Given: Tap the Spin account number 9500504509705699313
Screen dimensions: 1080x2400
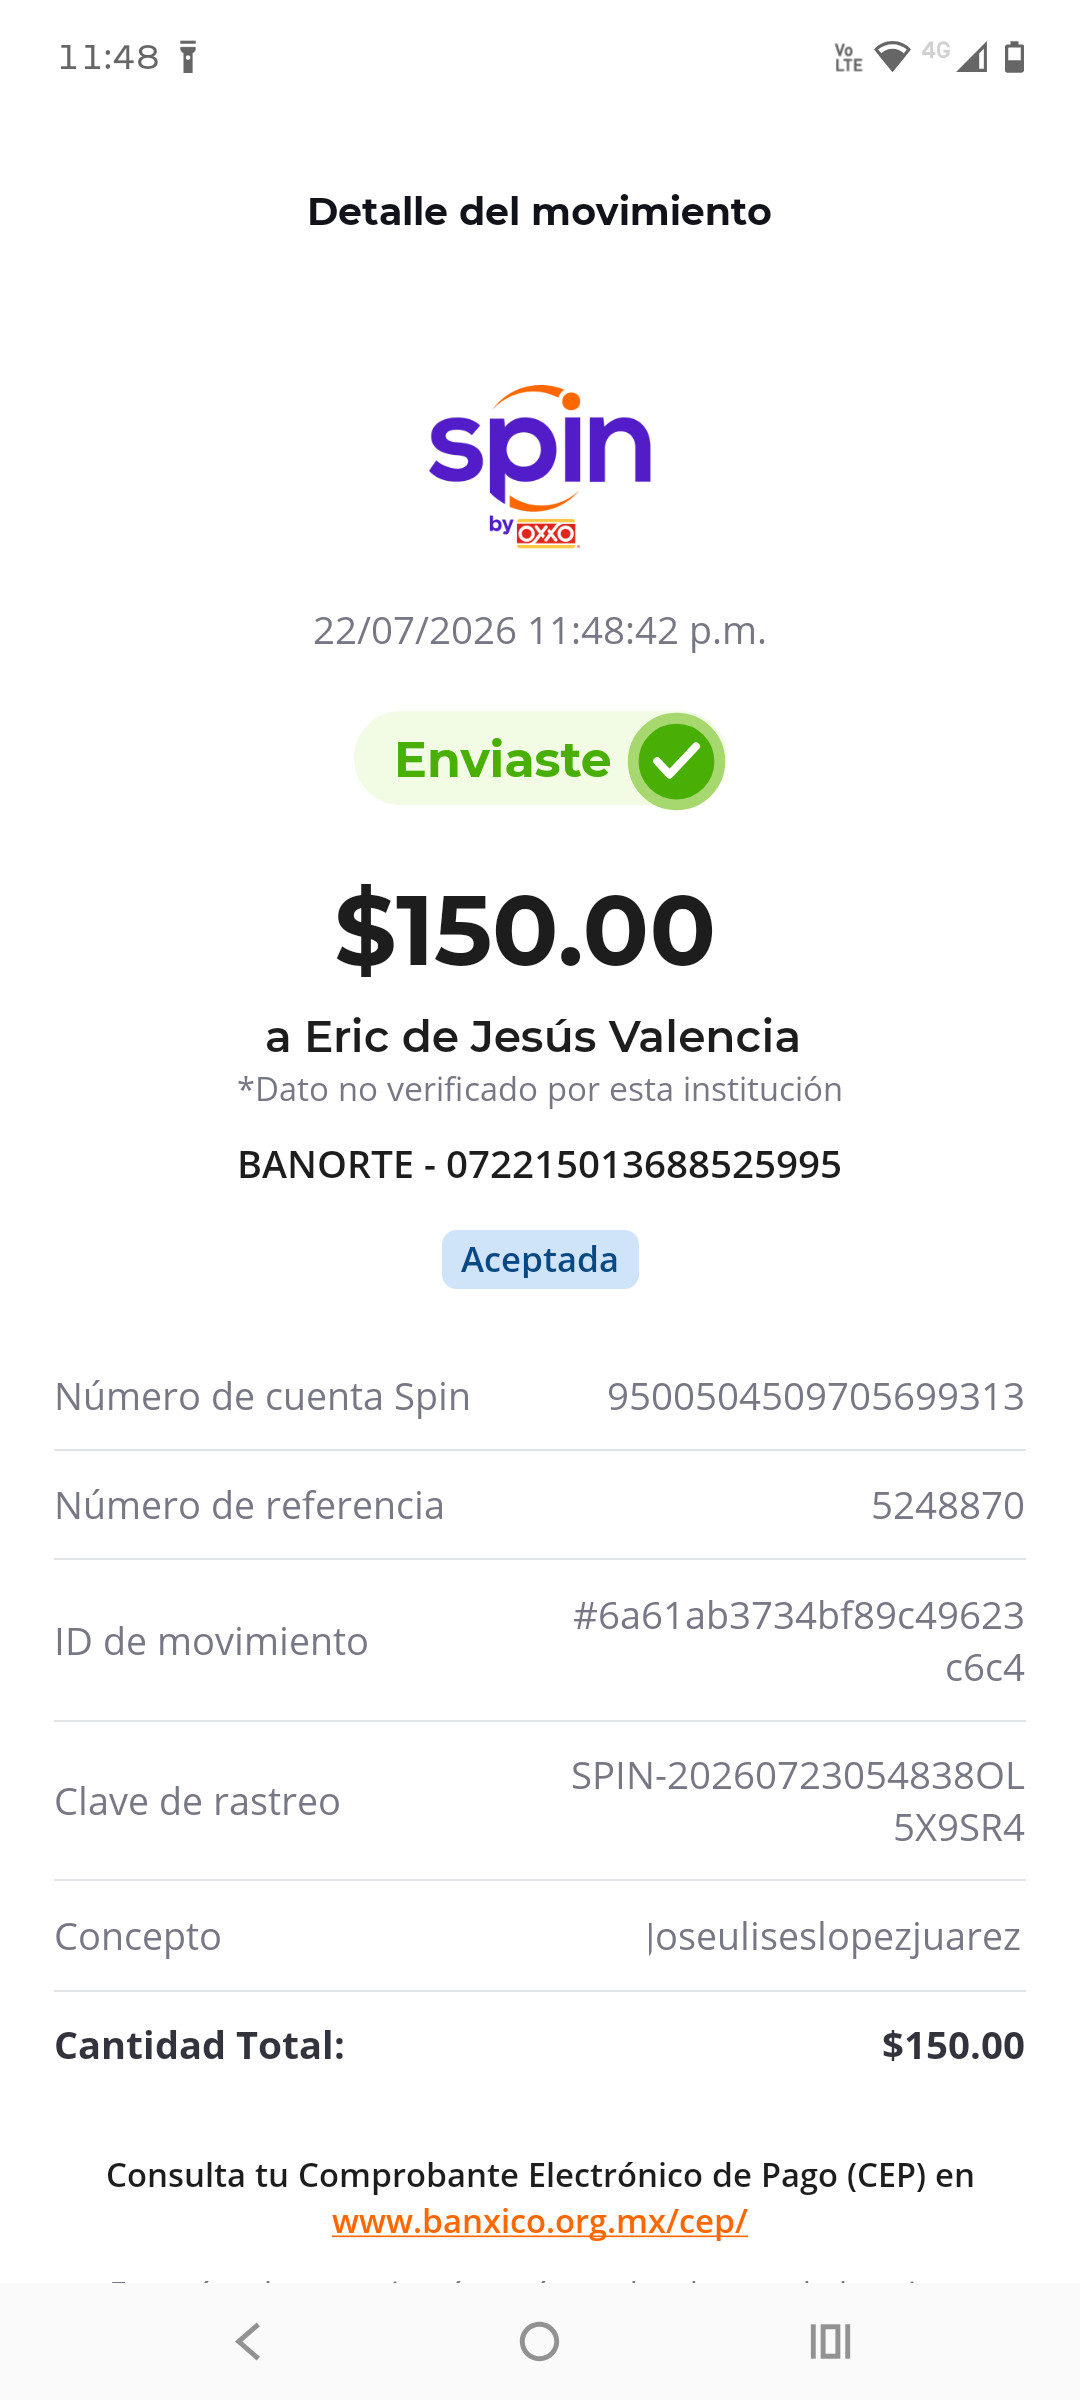Looking at the screenshot, I should click(x=816, y=1396).
